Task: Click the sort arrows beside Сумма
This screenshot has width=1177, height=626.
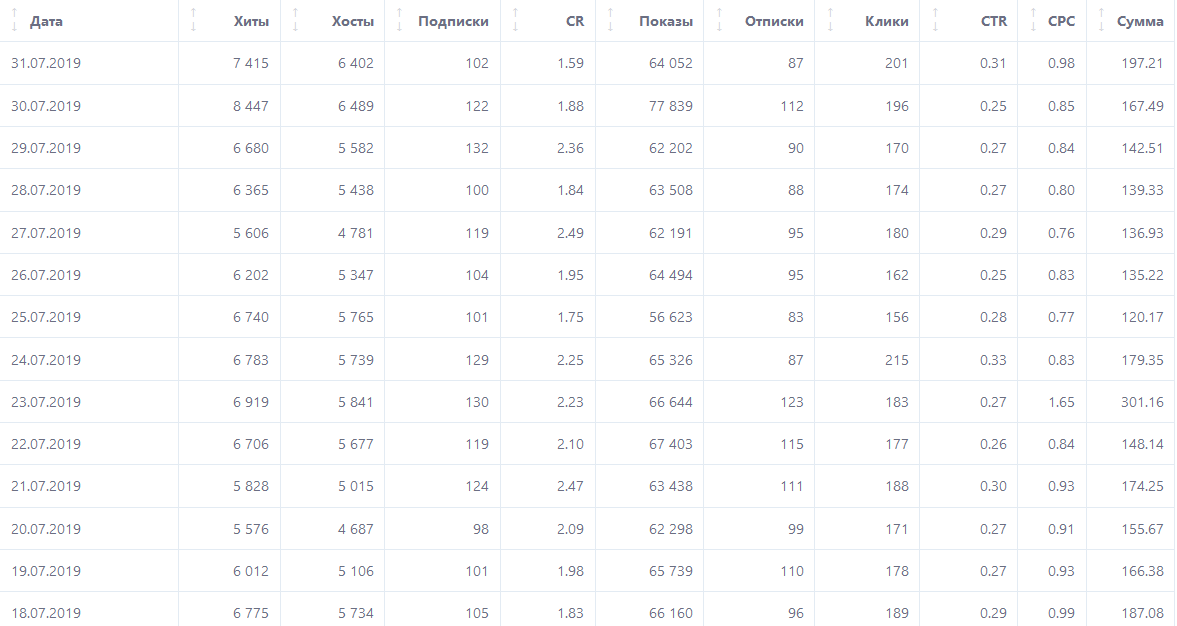Action: [x=1100, y=20]
